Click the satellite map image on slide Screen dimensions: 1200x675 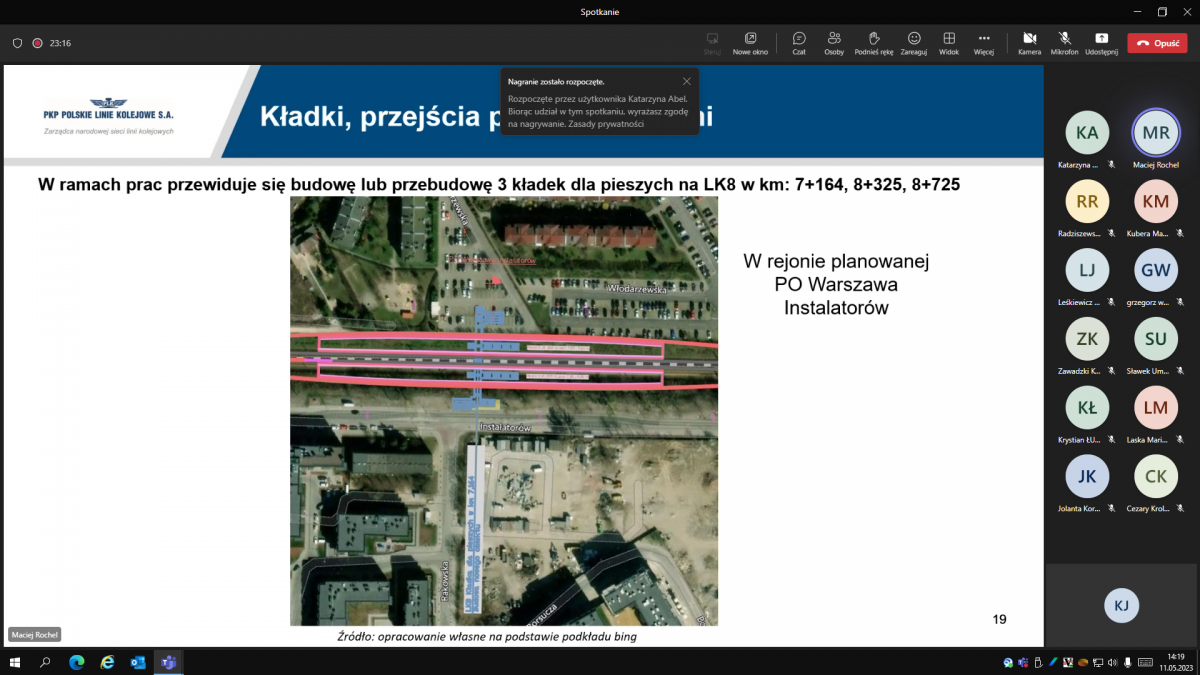click(504, 411)
